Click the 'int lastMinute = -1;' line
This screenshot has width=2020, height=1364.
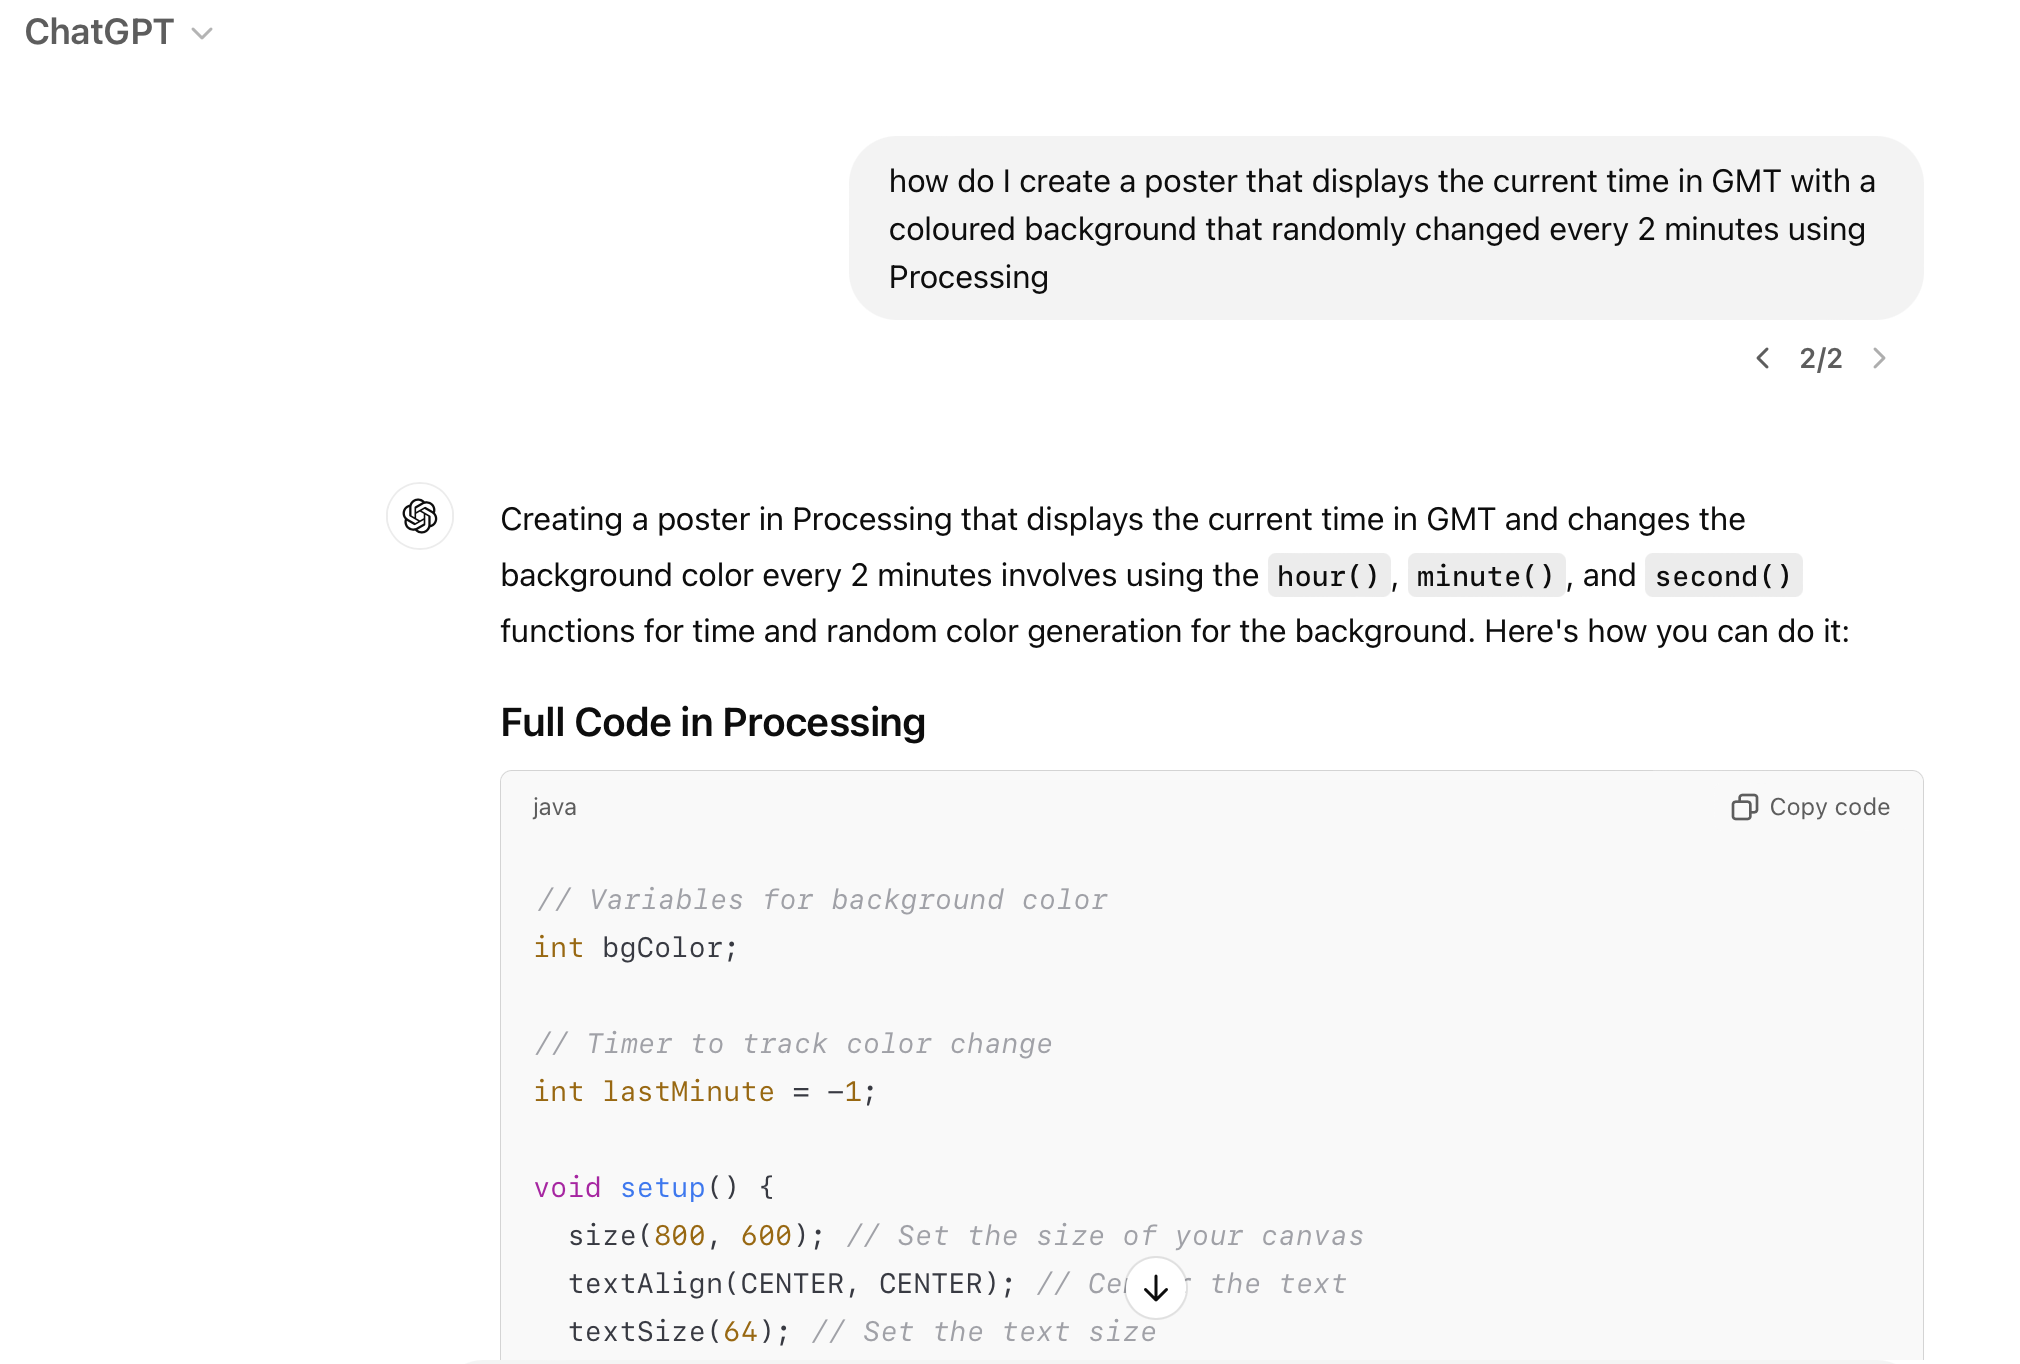705,1092
